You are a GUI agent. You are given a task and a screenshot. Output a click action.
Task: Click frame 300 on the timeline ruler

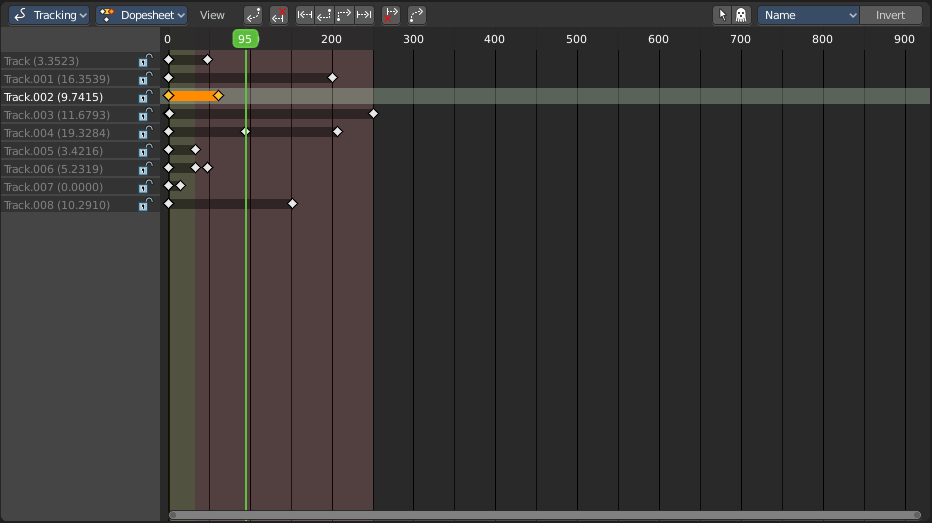coord(414,39)
